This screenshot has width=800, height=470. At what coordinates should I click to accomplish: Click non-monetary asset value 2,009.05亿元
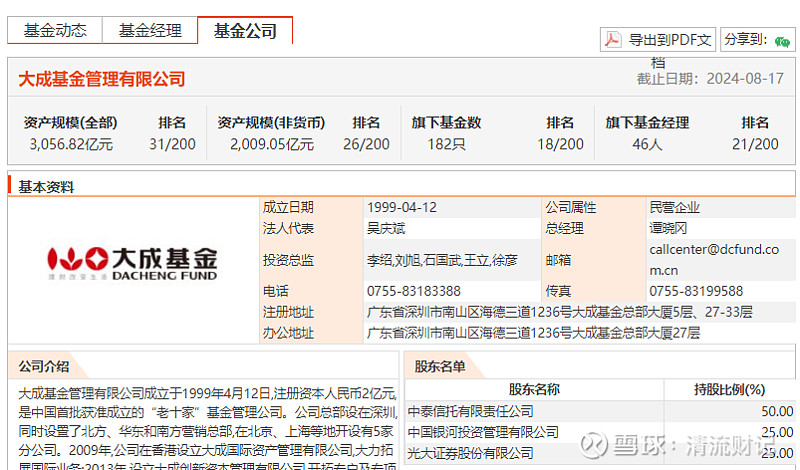(272, 144)
